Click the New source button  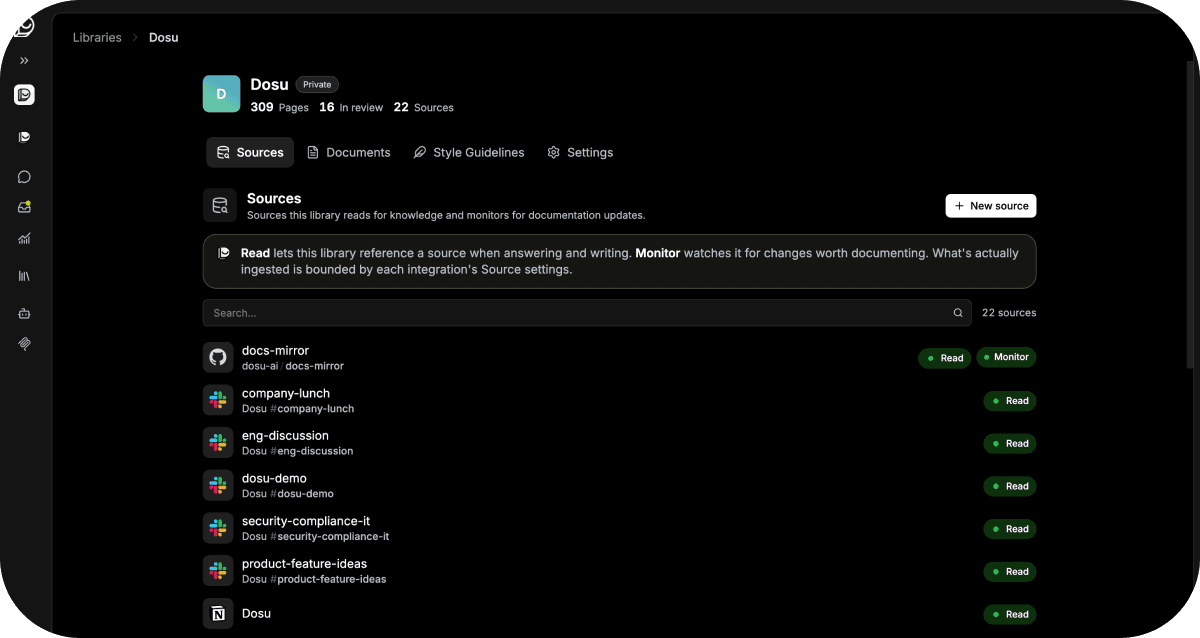991,206
